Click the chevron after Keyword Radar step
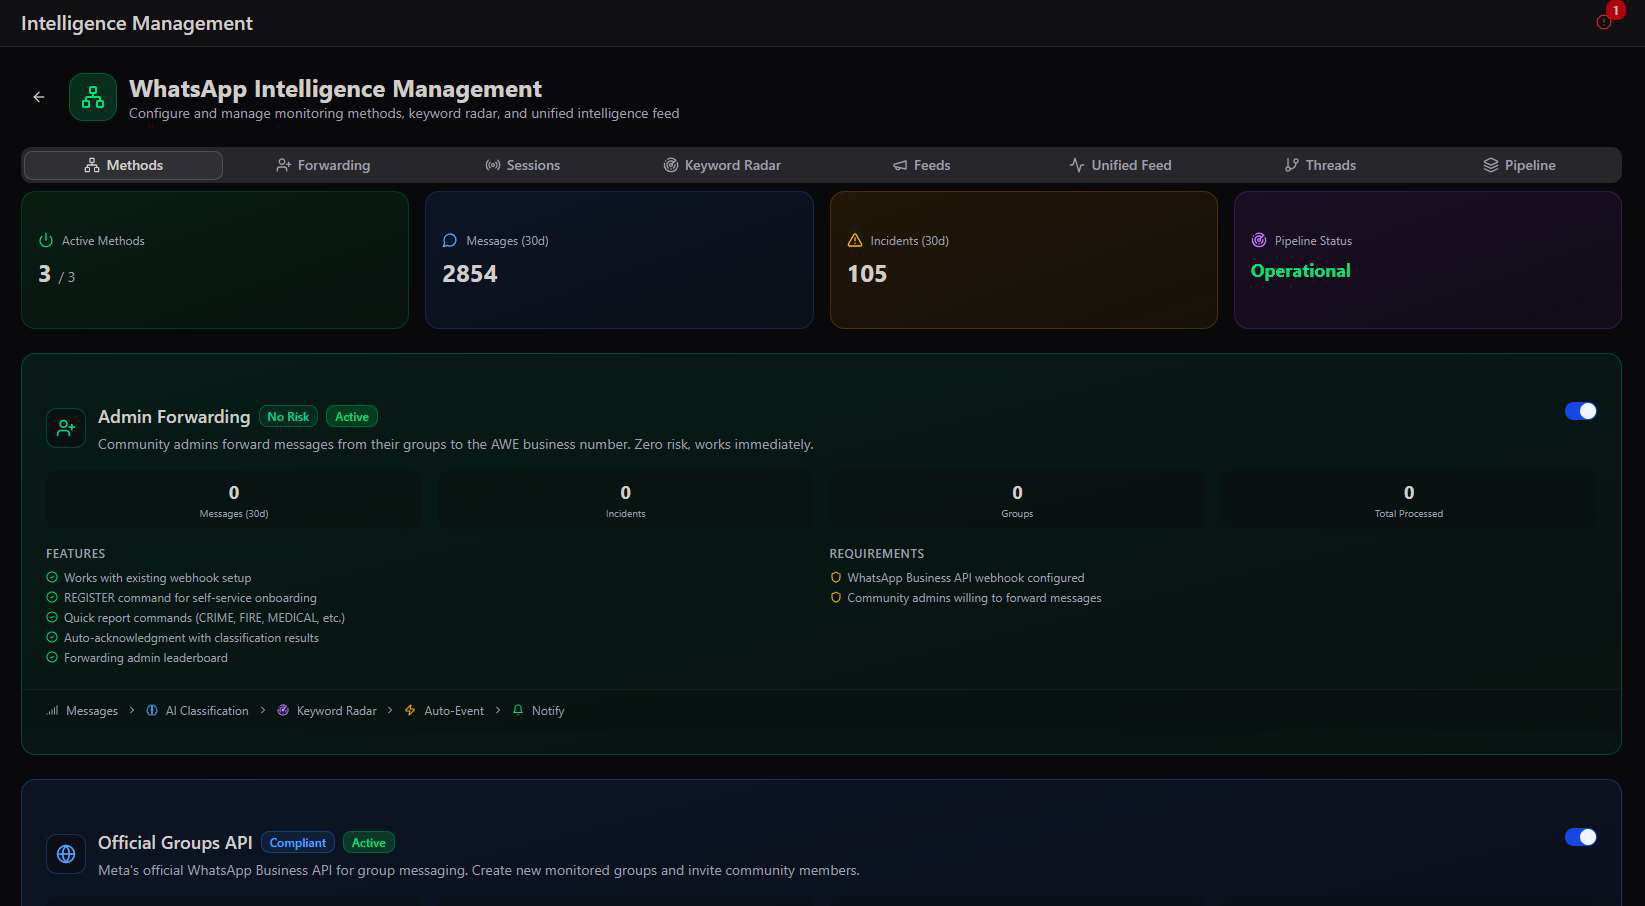 [390, 710]
